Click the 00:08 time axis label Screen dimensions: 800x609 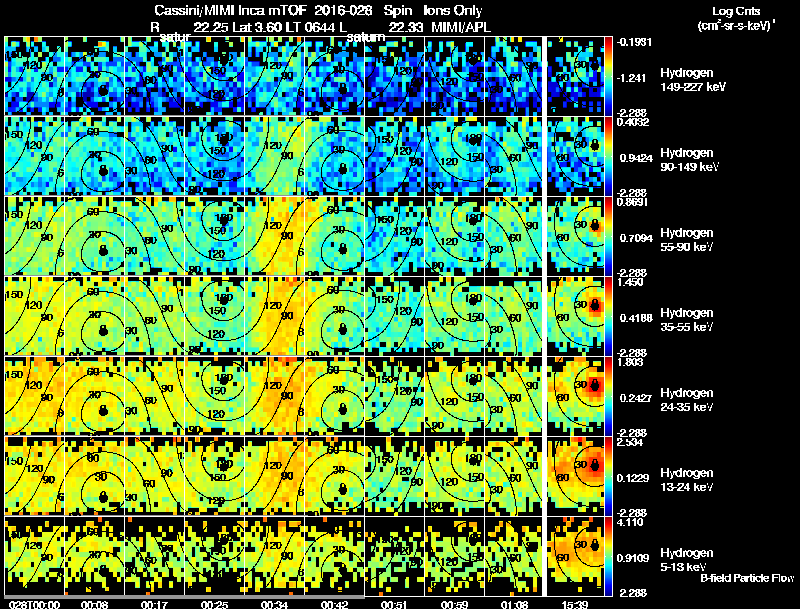click(94, 604)
